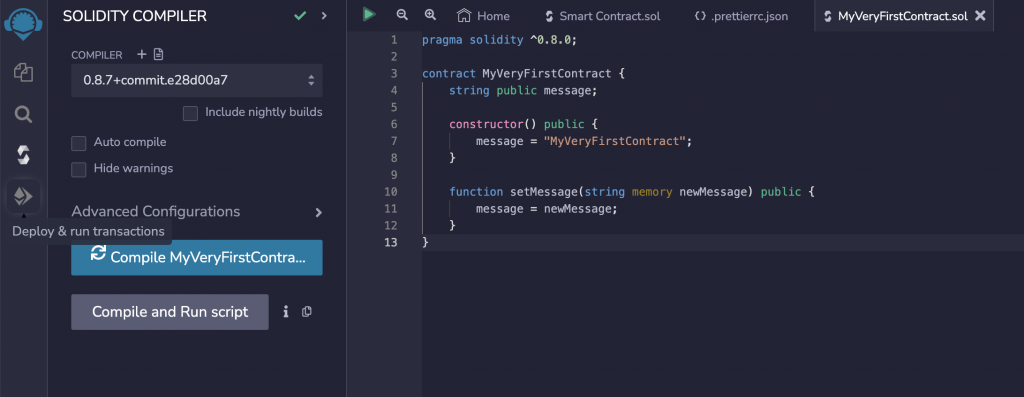Click the green compilation success checkmark
This screenshot has height=397, width=1024.
tap(300, 16)
